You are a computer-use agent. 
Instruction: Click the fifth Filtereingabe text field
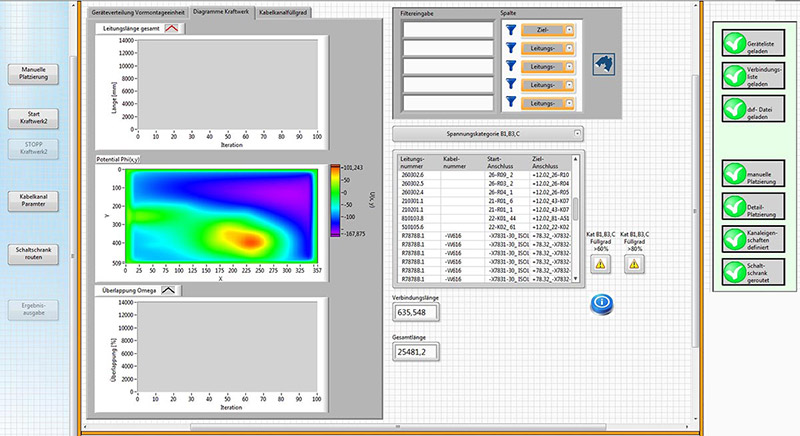448,103
